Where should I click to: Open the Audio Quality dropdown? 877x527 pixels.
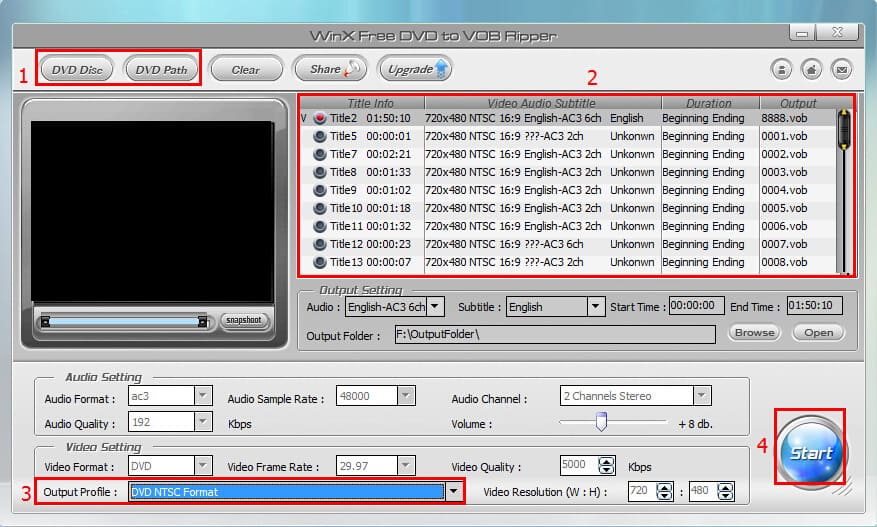pos(203,421)
